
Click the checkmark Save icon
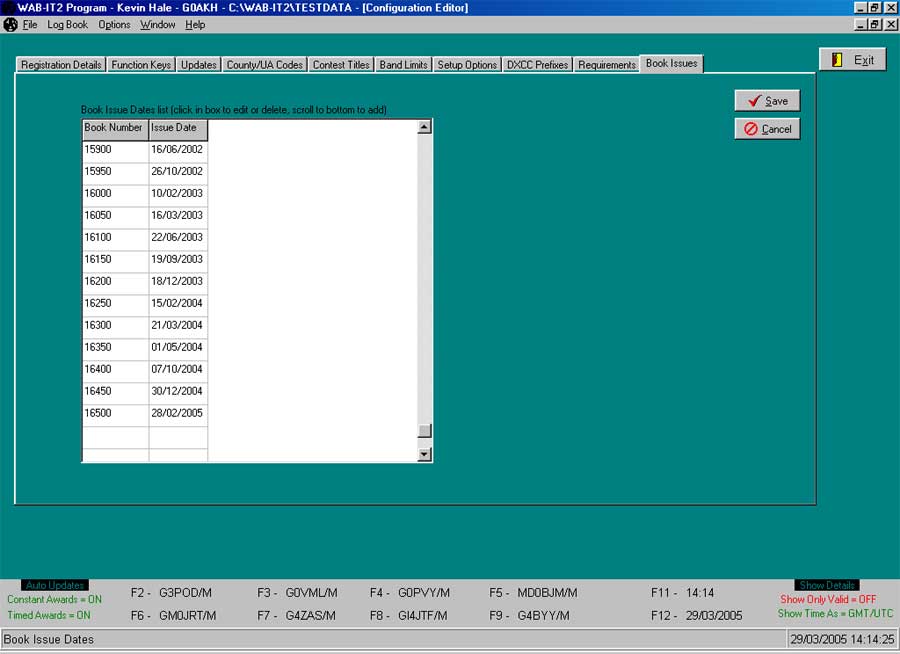point(753,100)
